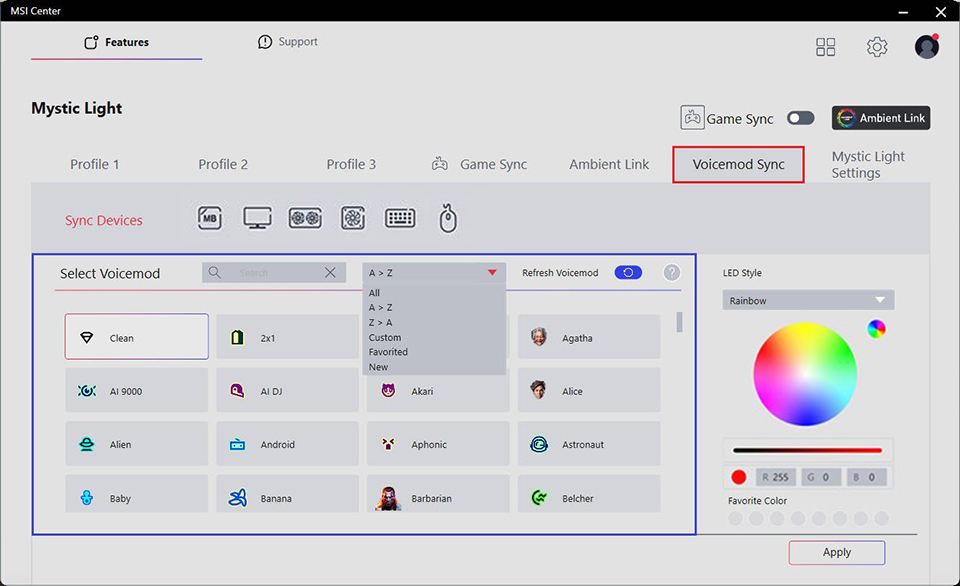
Task: Switch to Profile 2 tab
Action: point(223,164)
